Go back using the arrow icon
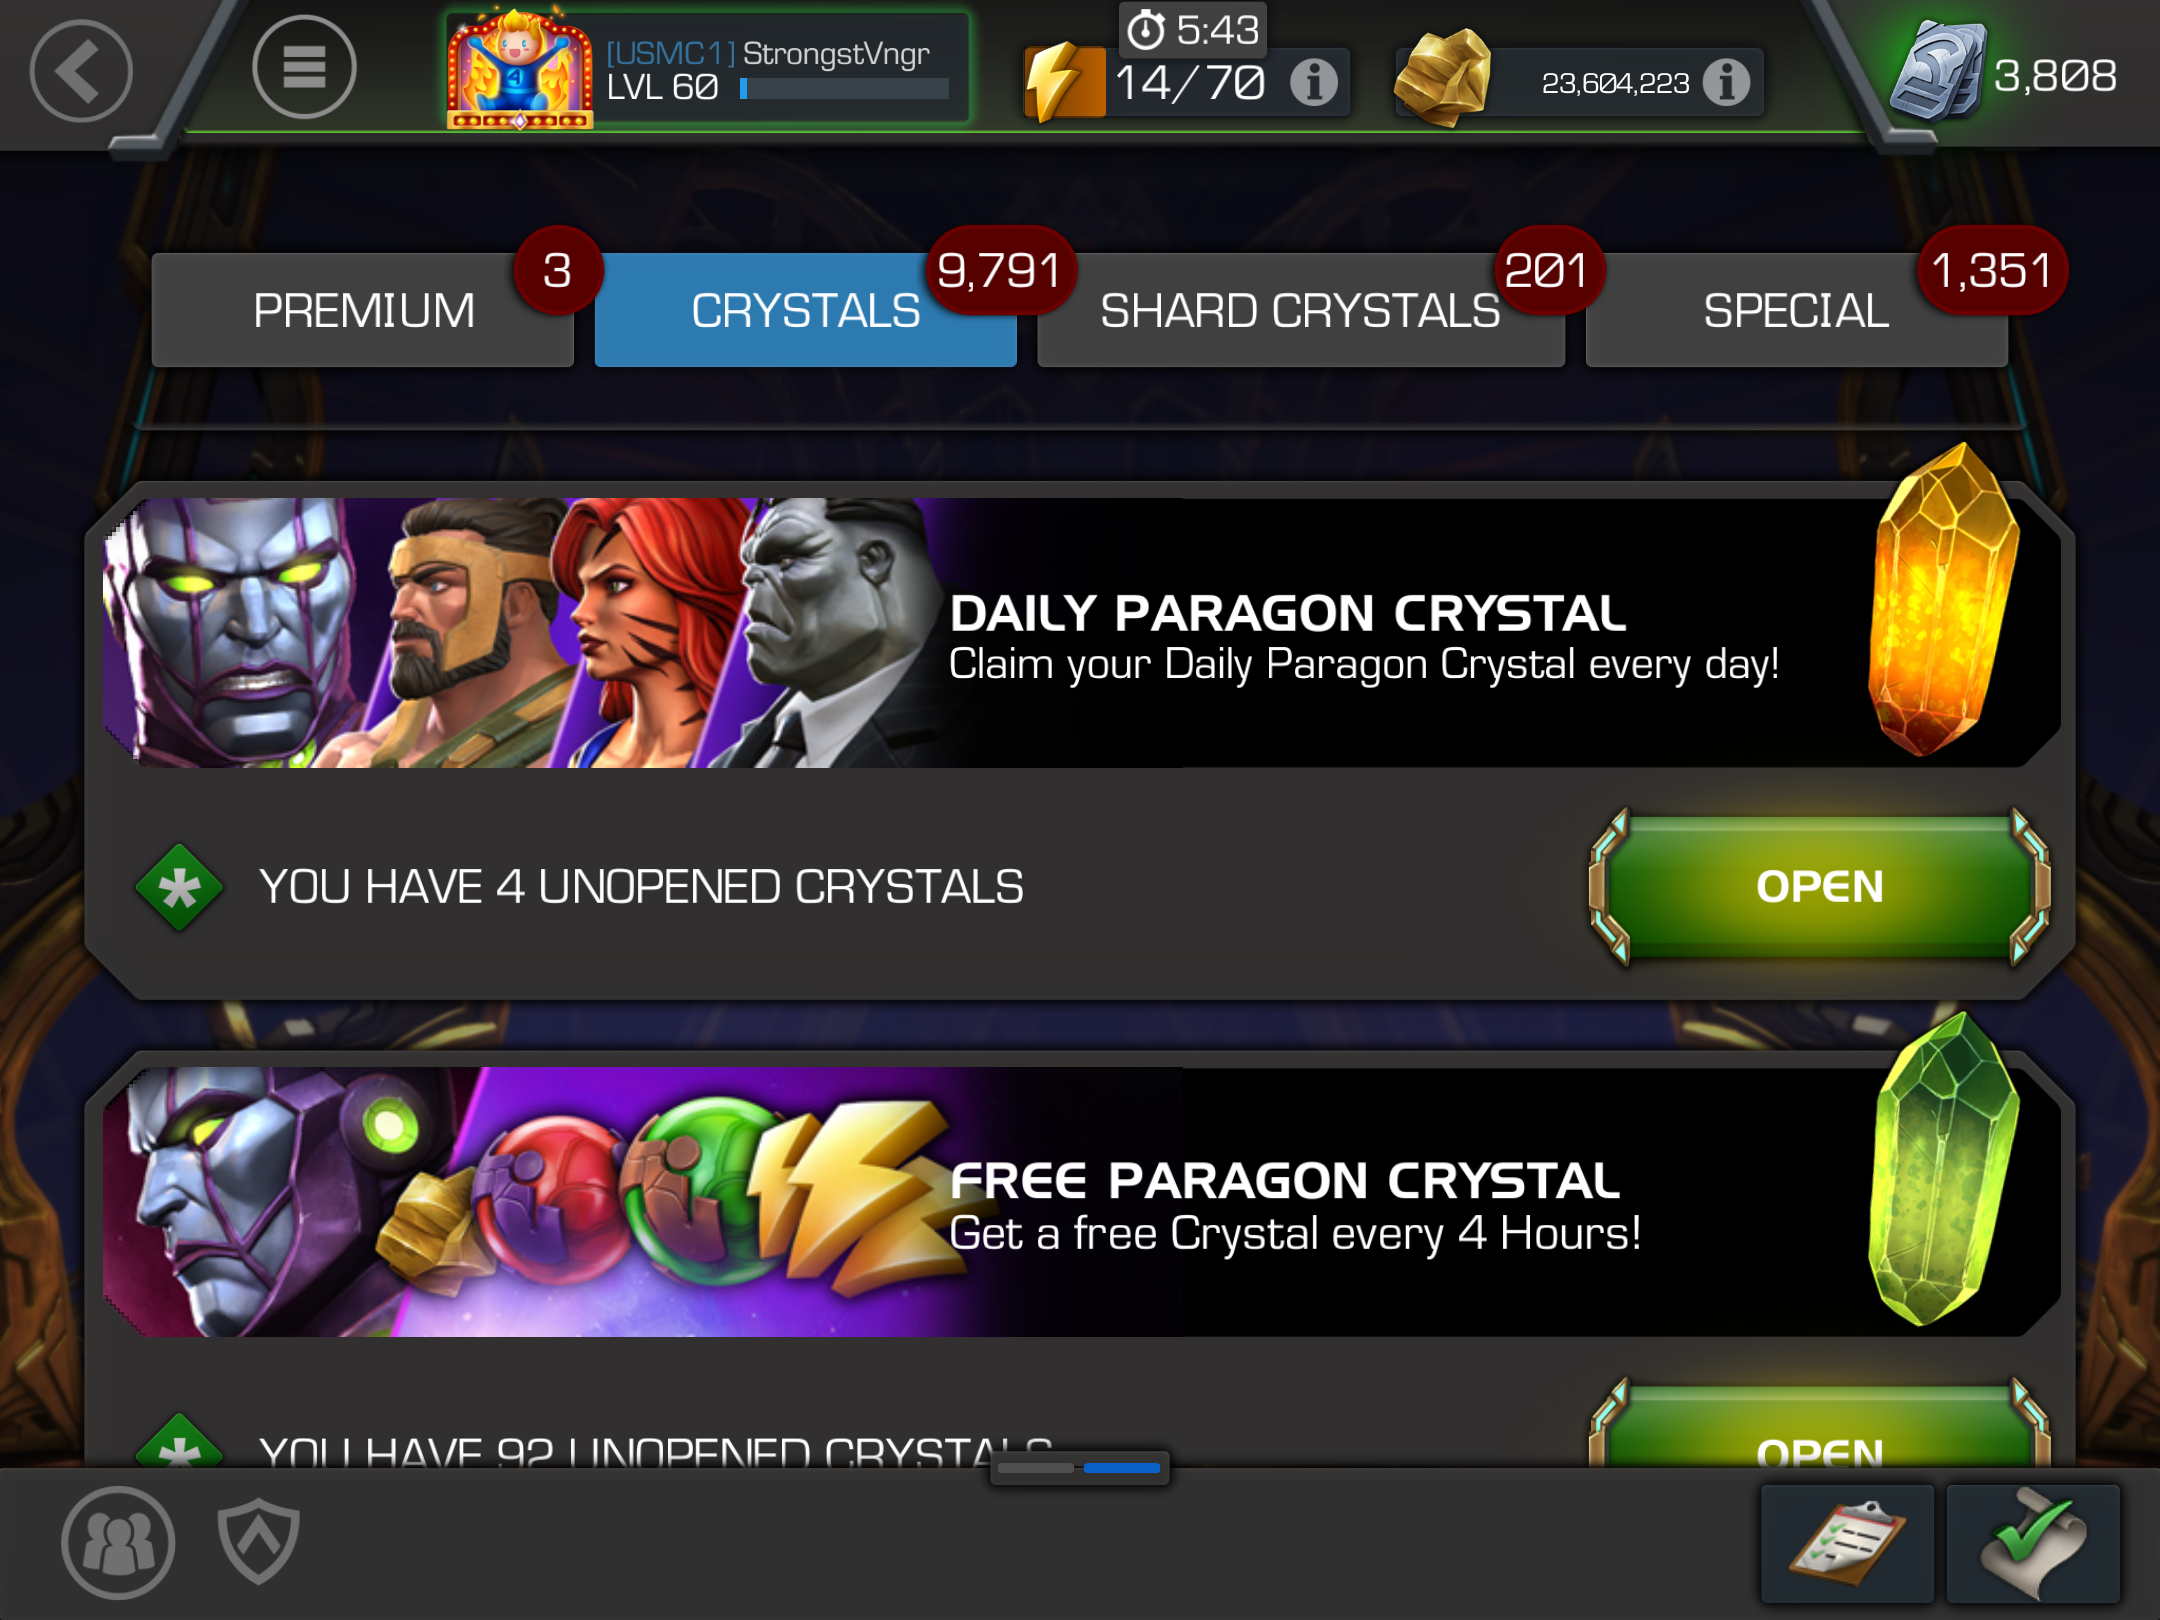2160x1620 pixels. pyautogui.click(x=81, y=71)
